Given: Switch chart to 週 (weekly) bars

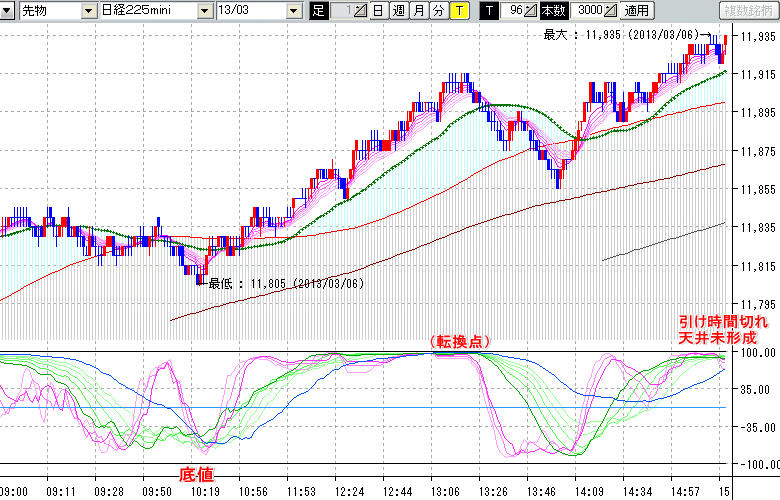Looking at the screenshot, I should click(x=398, y=11).
